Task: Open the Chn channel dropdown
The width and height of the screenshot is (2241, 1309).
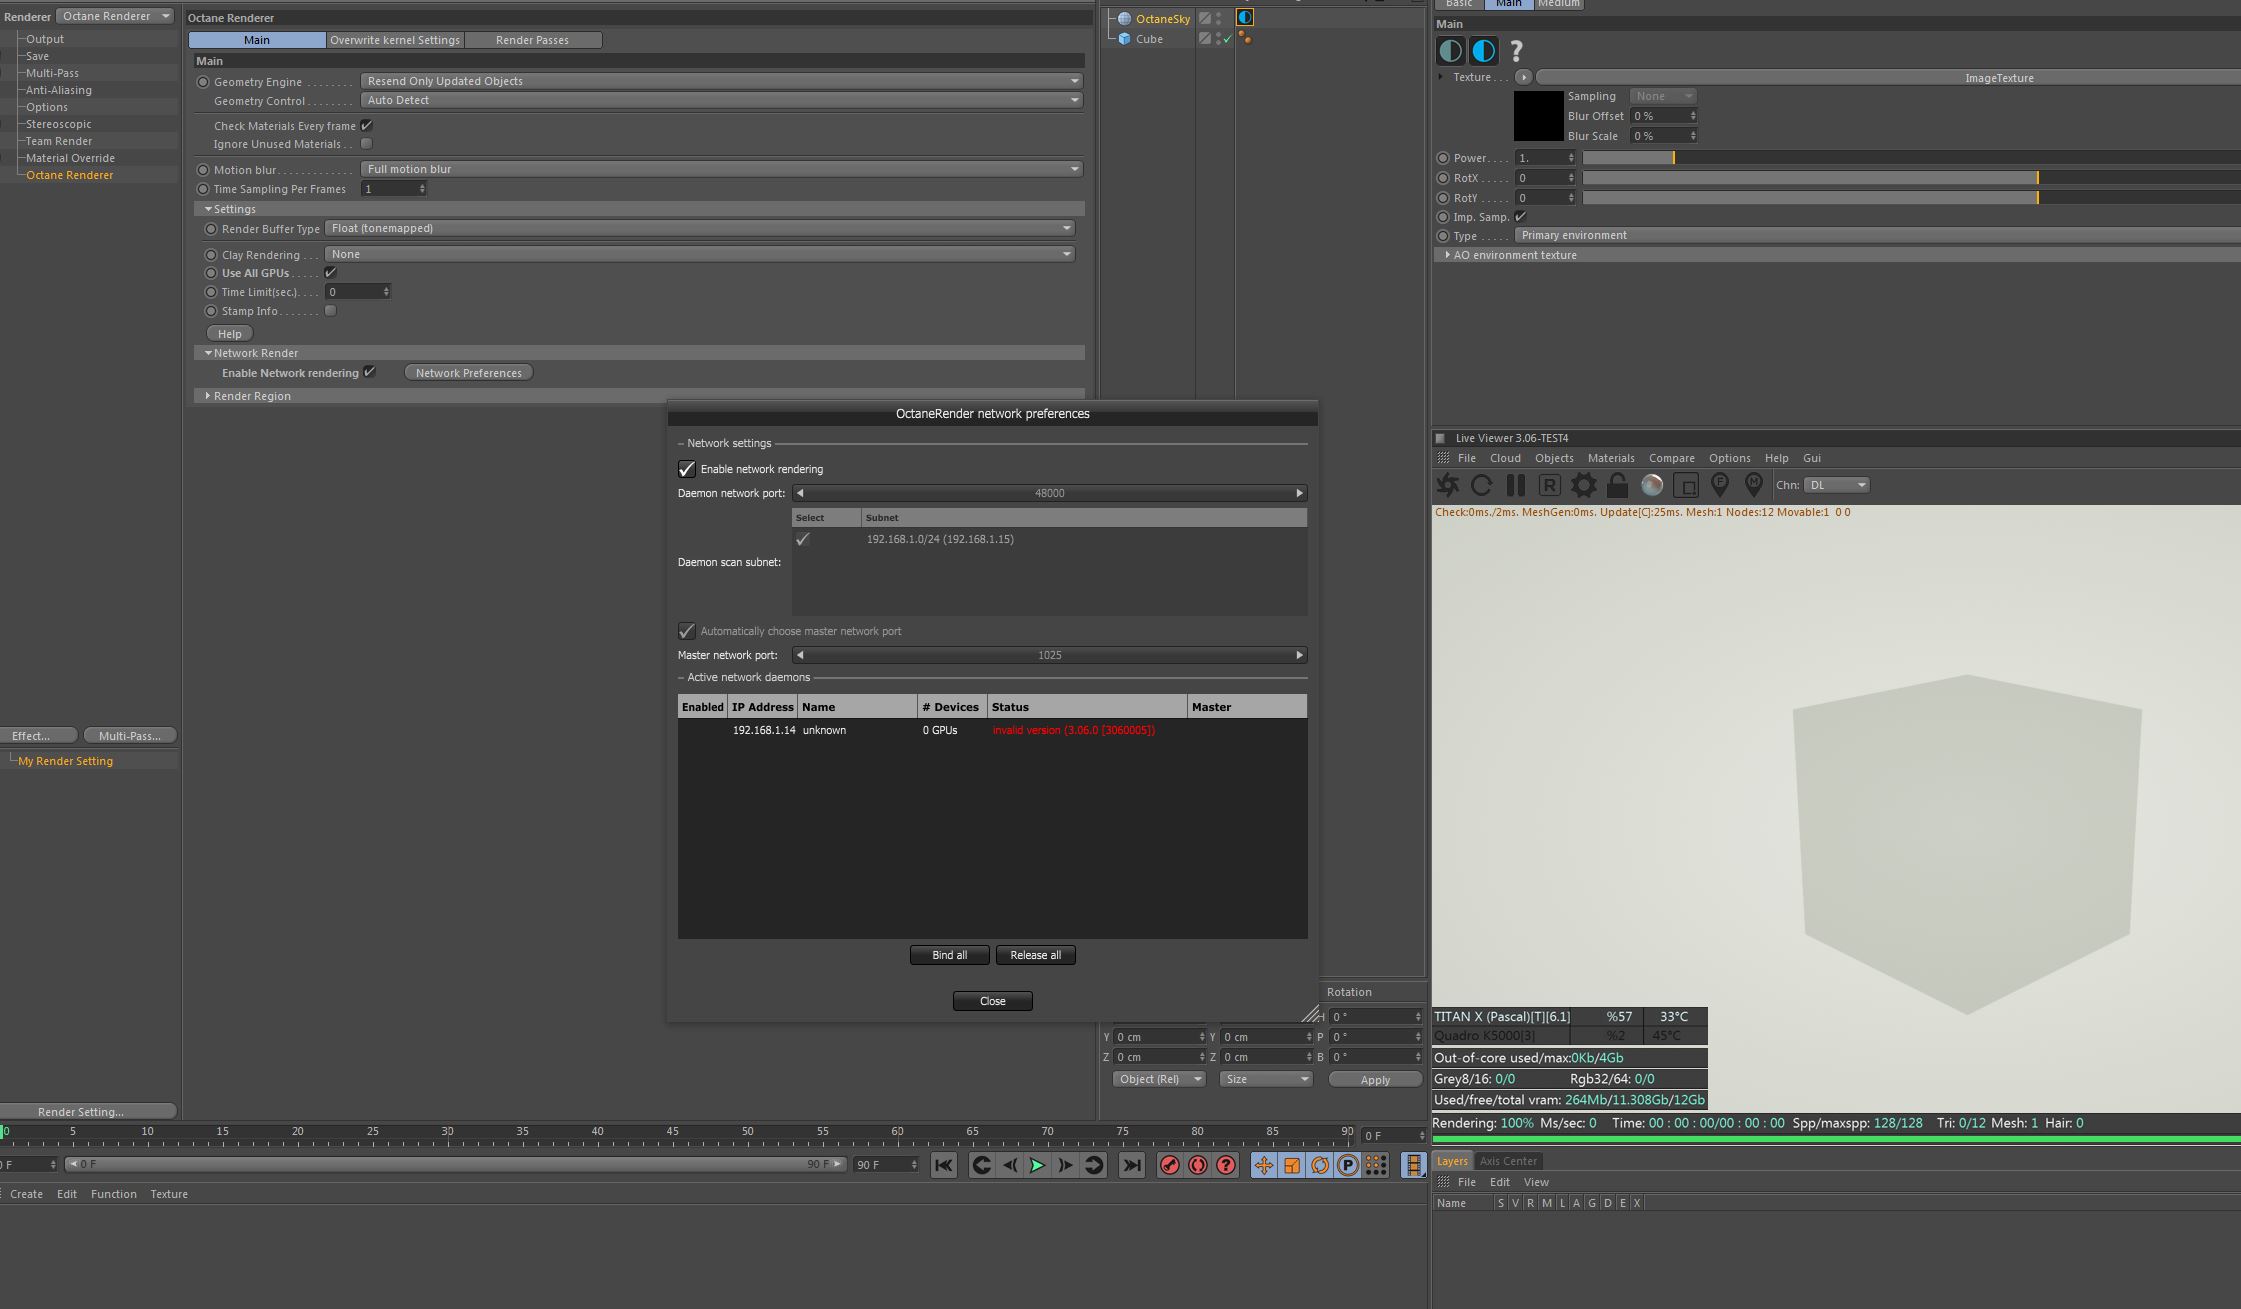Action: pyautogui.click(x=1836, y=485)
